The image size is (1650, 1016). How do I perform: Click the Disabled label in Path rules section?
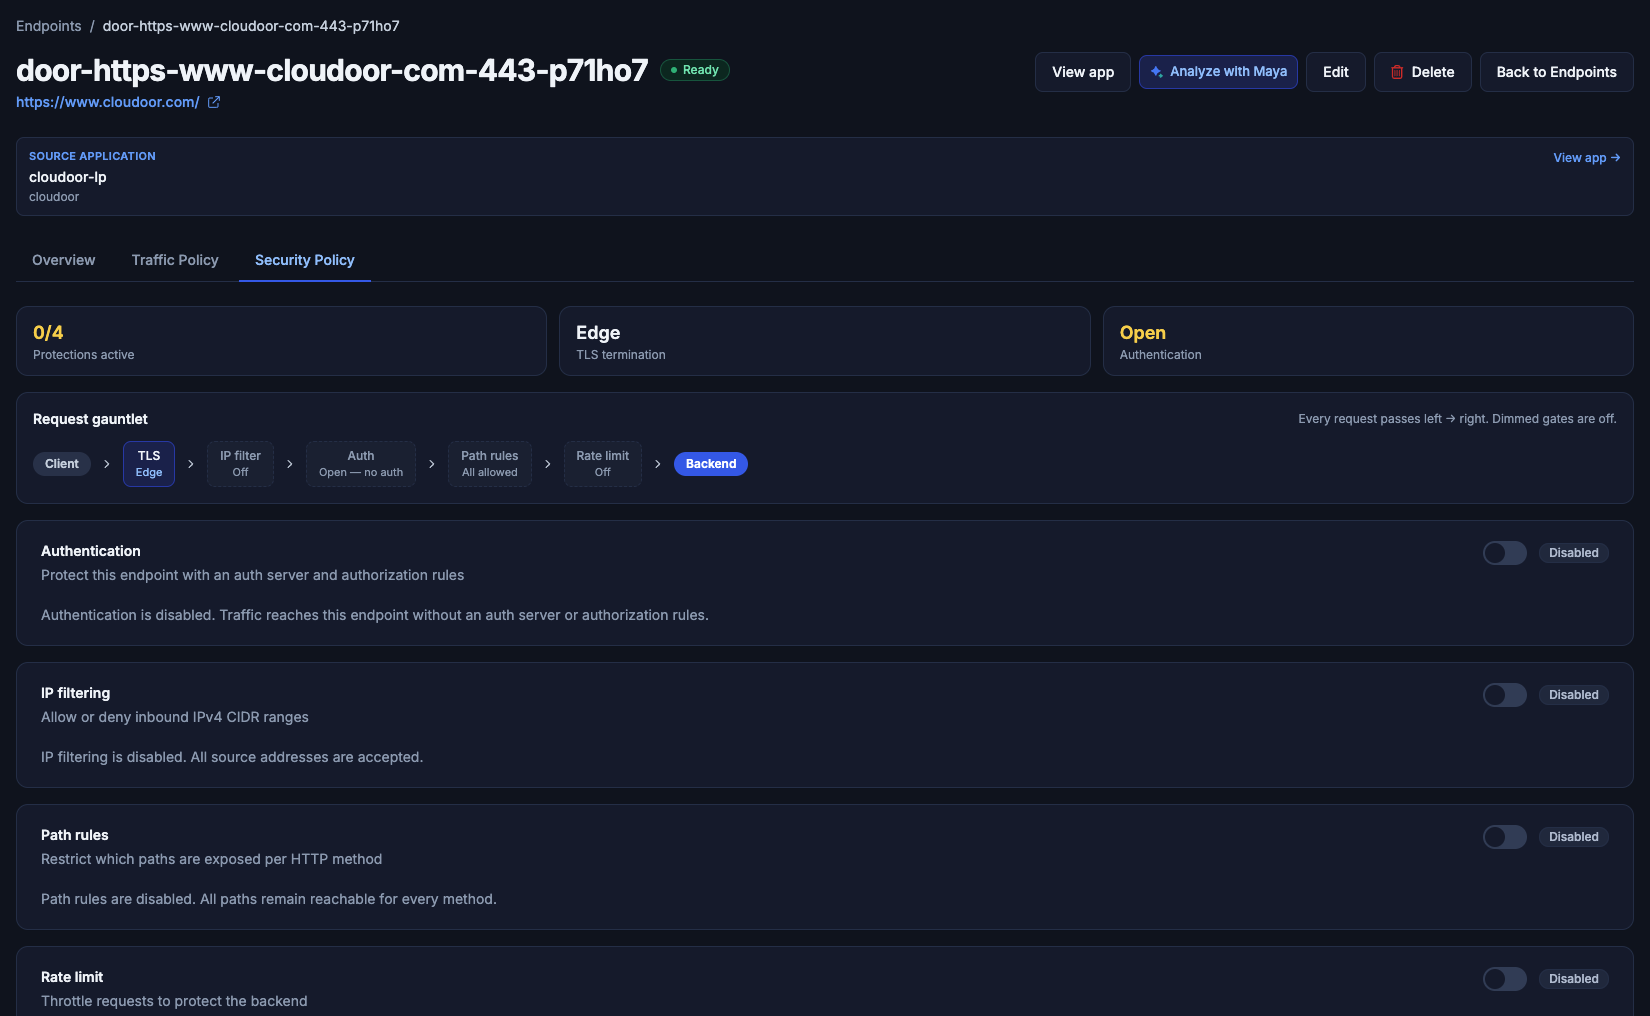1574,837
